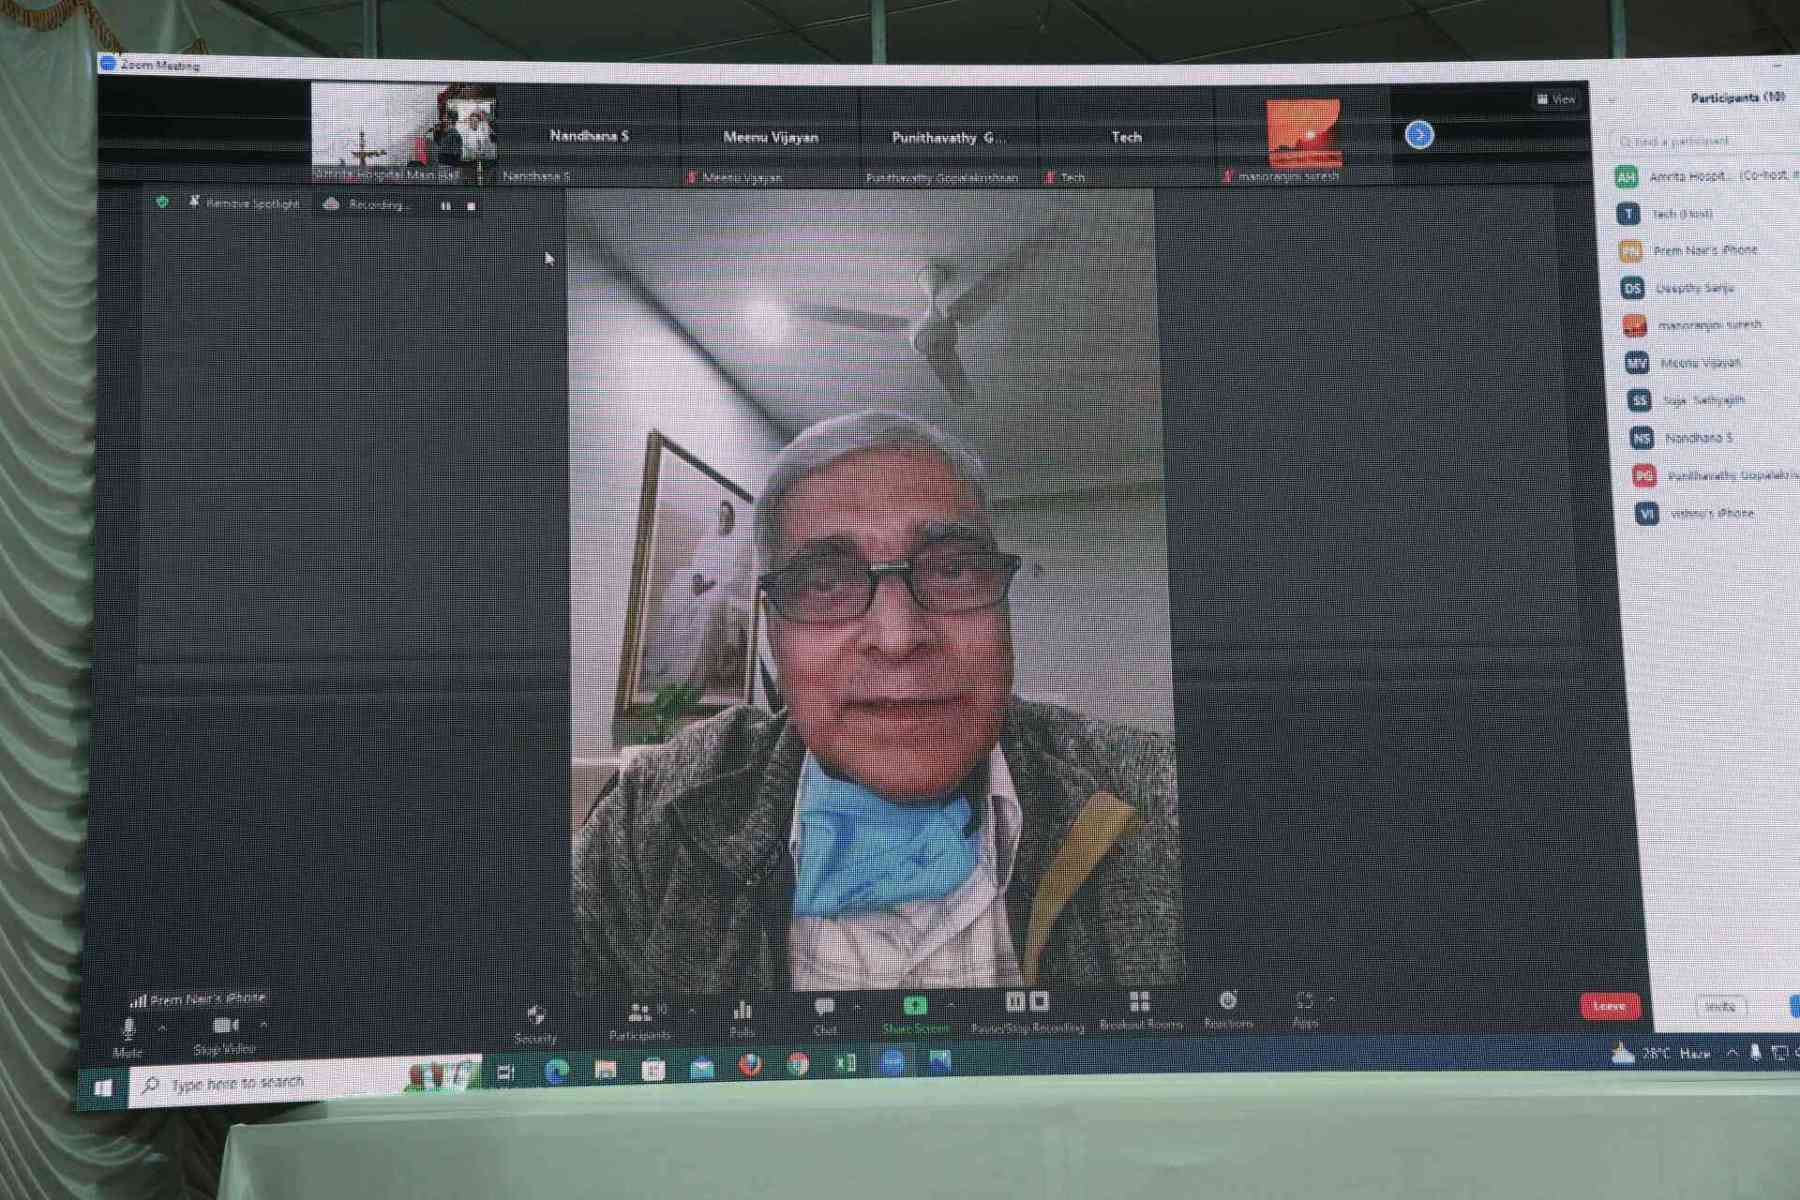Click the green Share Screen icon

pos(915,1005)
